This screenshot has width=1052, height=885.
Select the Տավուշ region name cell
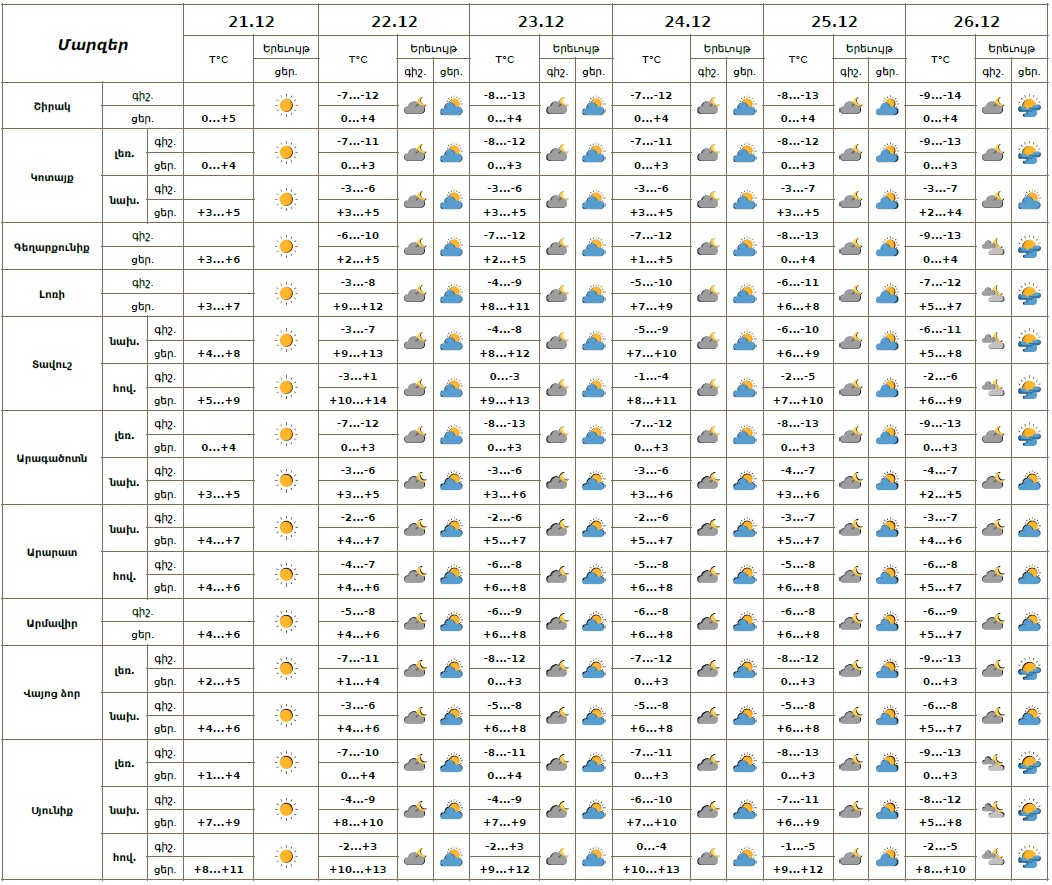[52, 364]
